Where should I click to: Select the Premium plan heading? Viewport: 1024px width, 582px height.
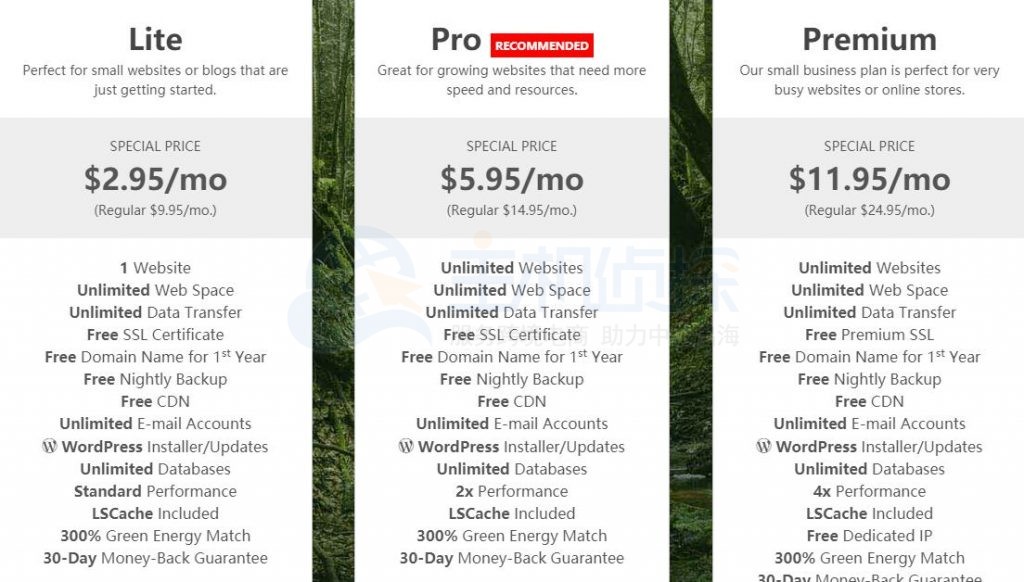(869, 40)
